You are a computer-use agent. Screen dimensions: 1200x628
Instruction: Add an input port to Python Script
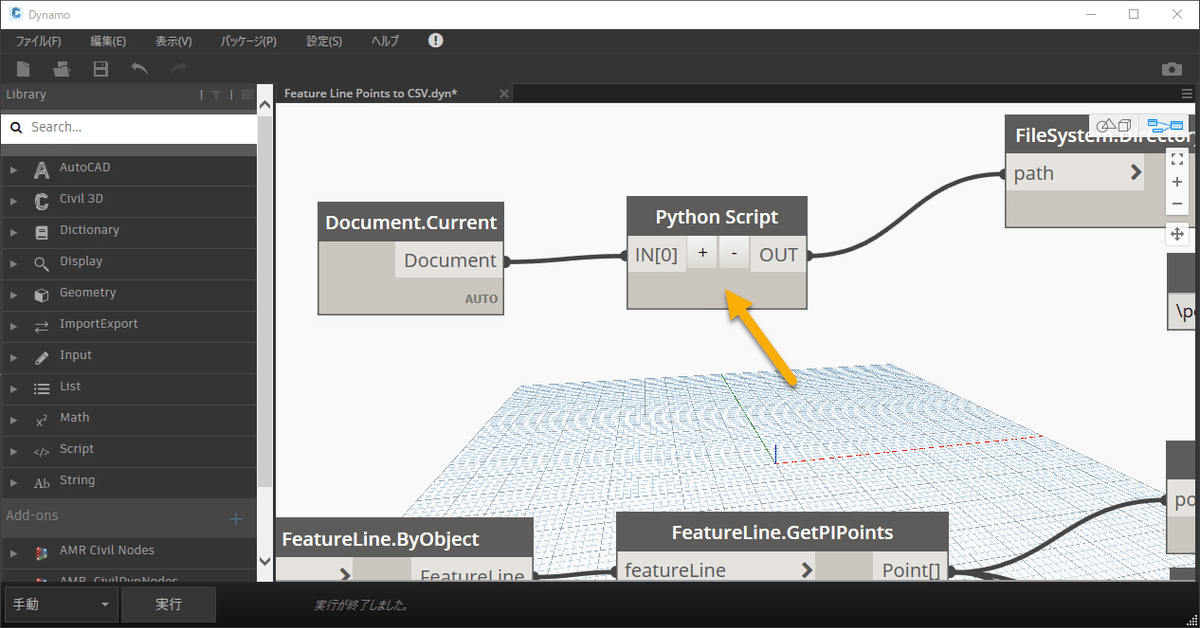702,254
